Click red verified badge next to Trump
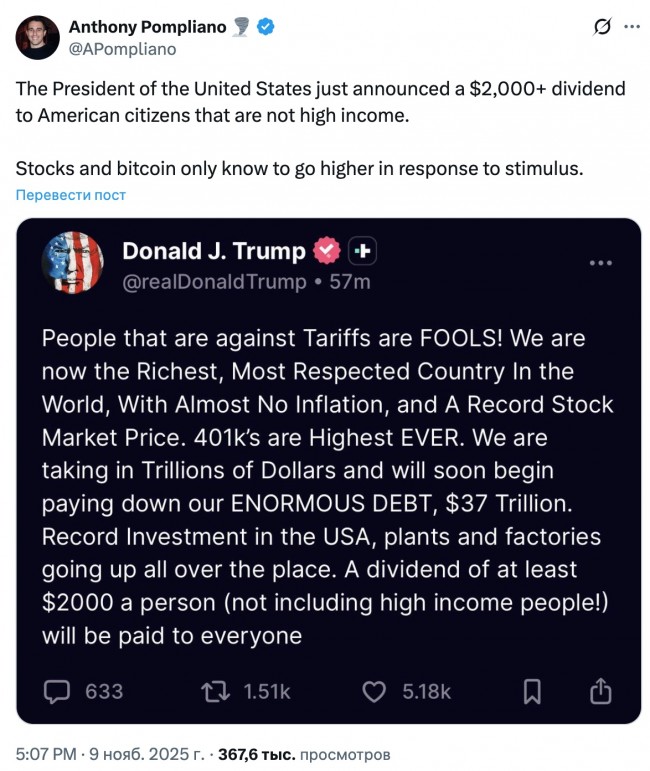 pyautogui.click(x=326, y=250)
